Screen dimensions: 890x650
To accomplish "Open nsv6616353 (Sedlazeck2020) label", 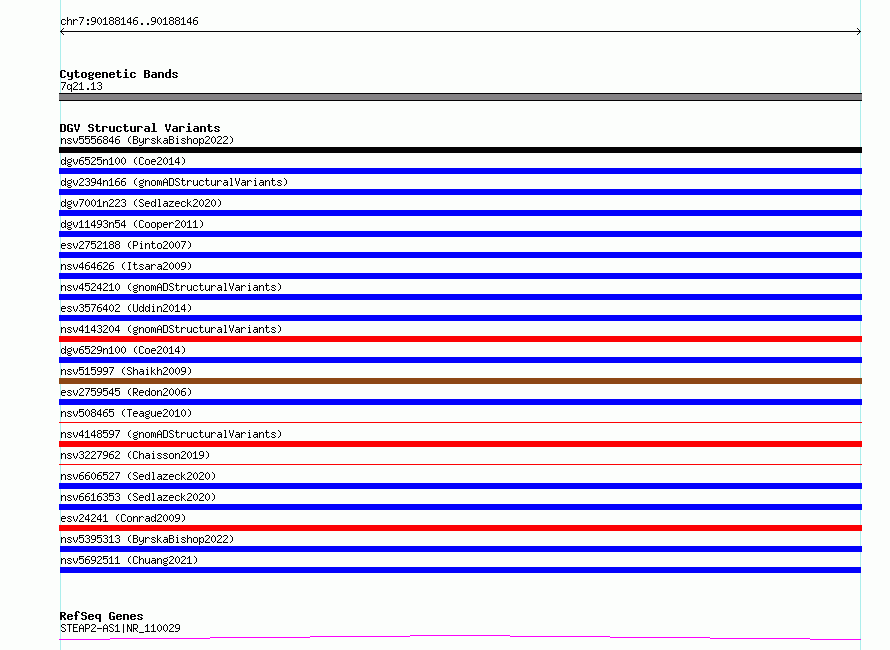I will pyautogui.click(x=138, y=497).
